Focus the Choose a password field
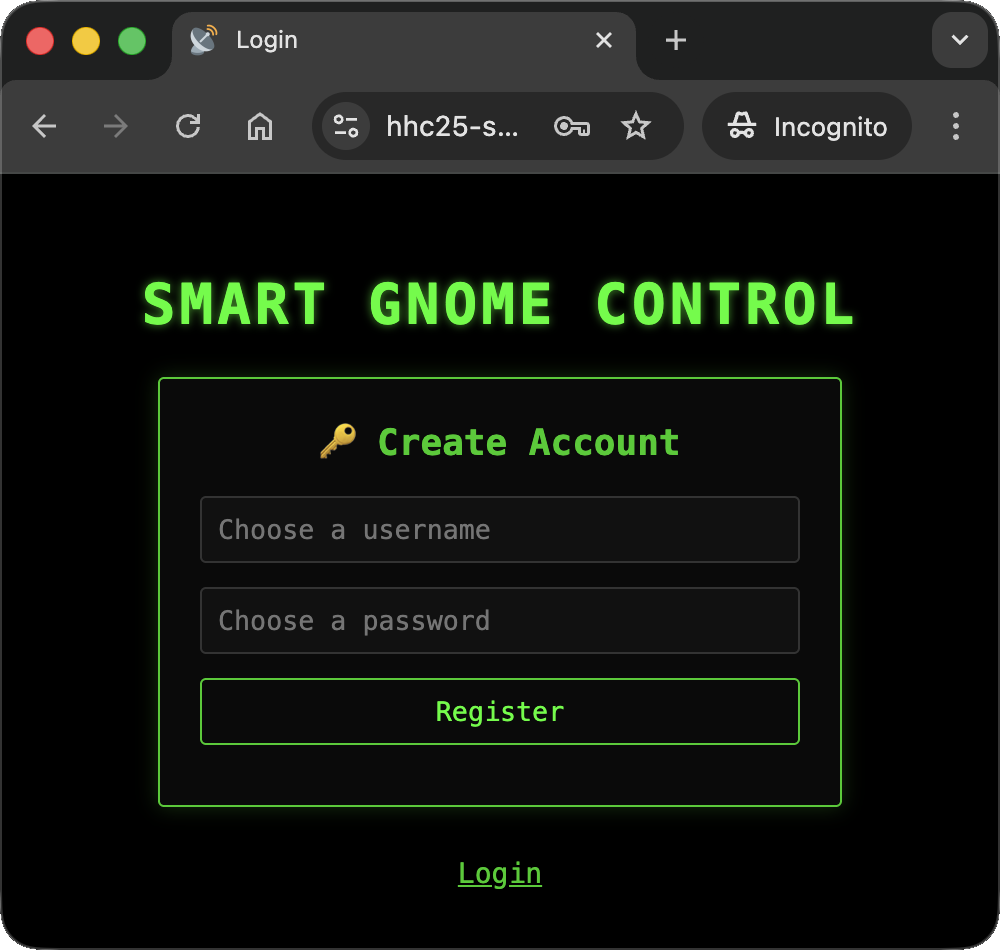This screenshot has width=1000, height=950. click(x=499, y=620)
